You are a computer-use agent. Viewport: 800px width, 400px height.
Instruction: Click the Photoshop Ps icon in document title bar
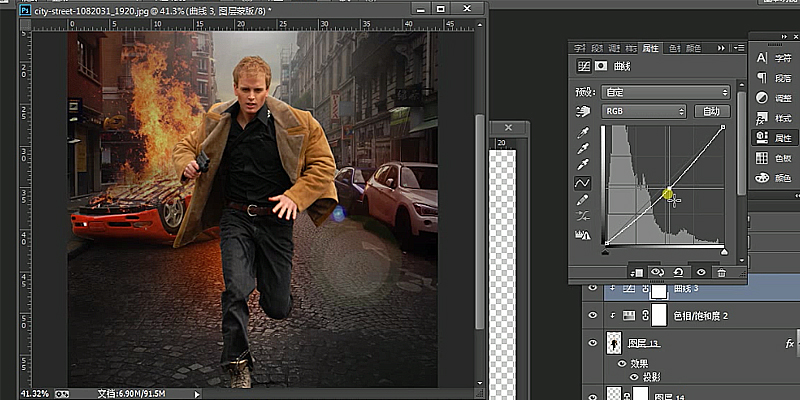pos(26,10)
